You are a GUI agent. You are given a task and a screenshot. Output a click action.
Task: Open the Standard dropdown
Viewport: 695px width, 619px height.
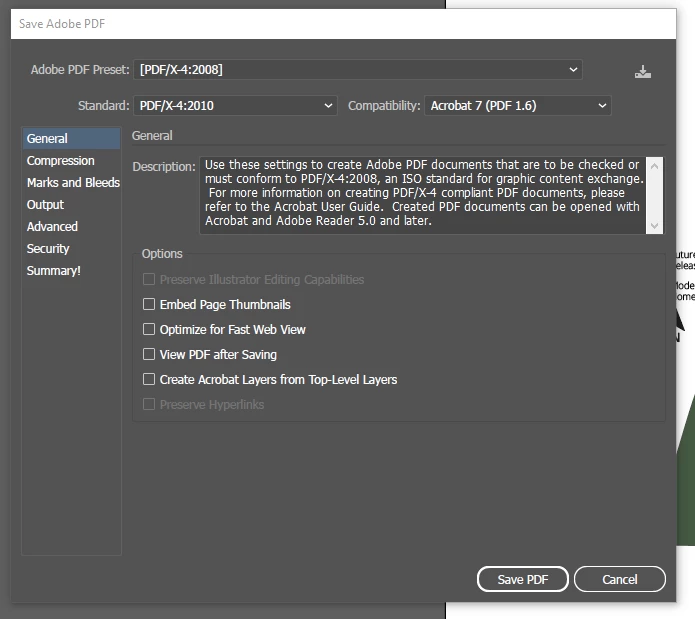pyautogui.click(x=235, y=105)
